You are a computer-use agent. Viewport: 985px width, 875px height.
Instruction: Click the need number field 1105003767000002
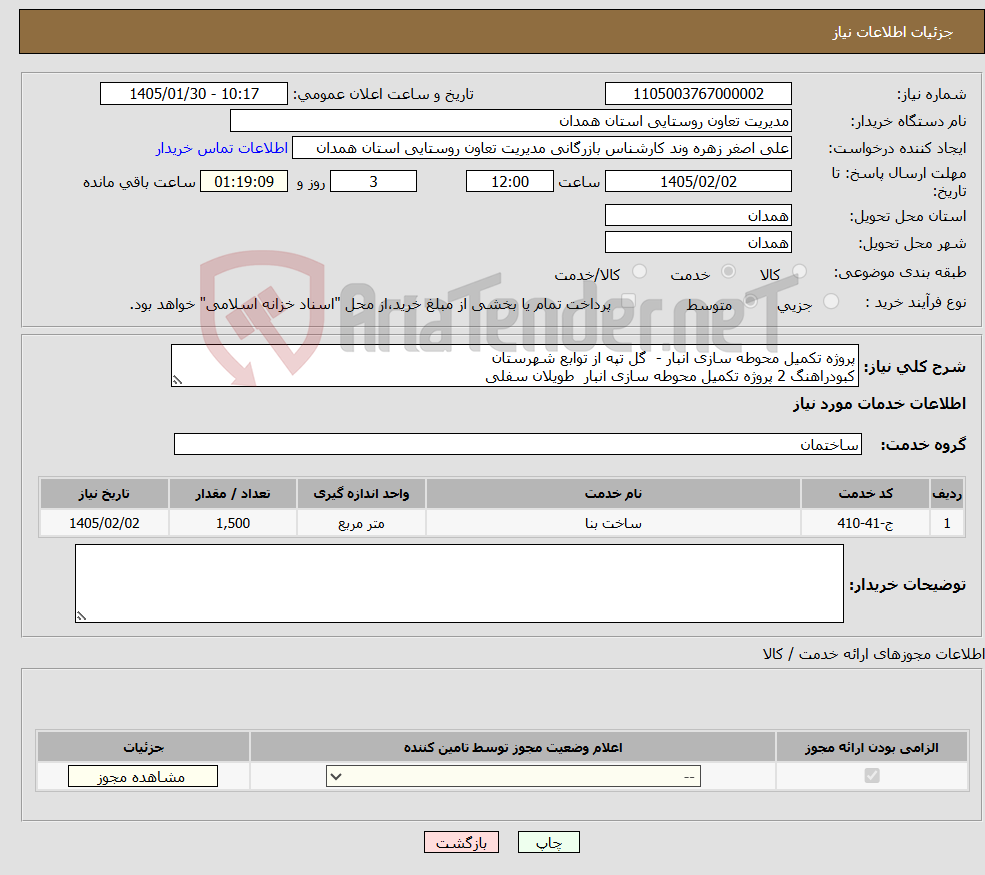[698, 94]
